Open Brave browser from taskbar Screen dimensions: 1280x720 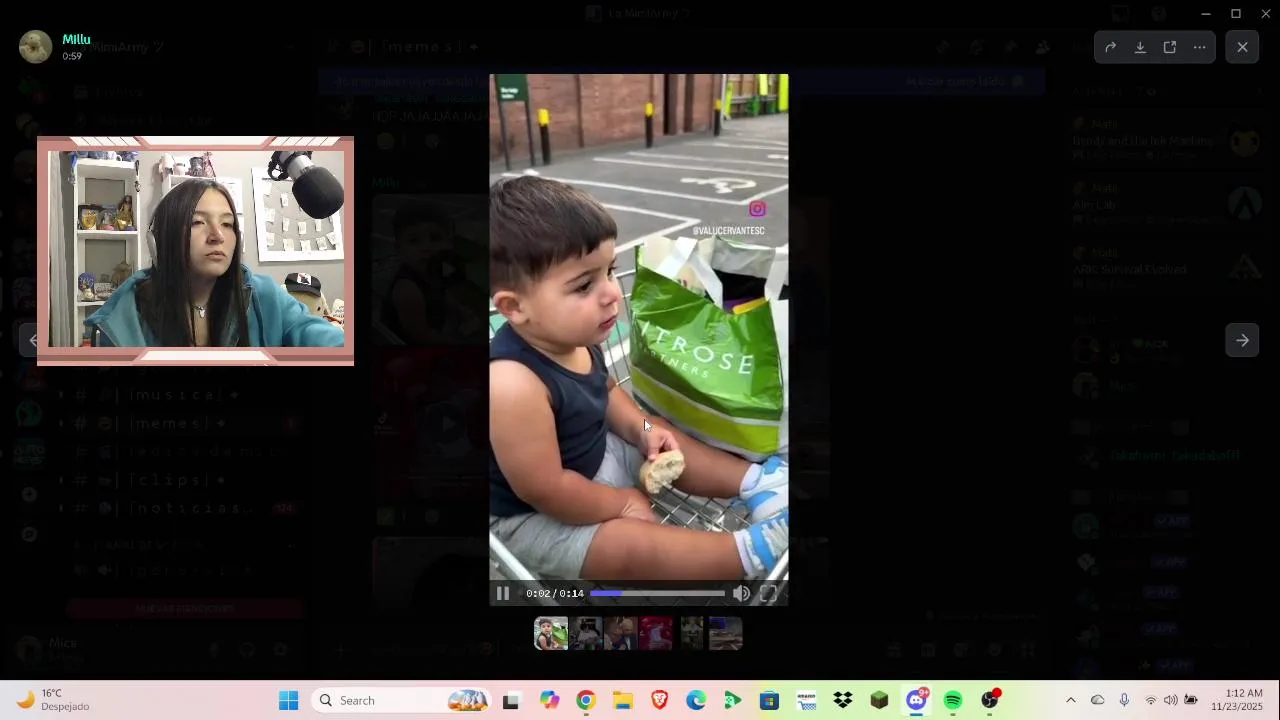click(x=660, y=700)
